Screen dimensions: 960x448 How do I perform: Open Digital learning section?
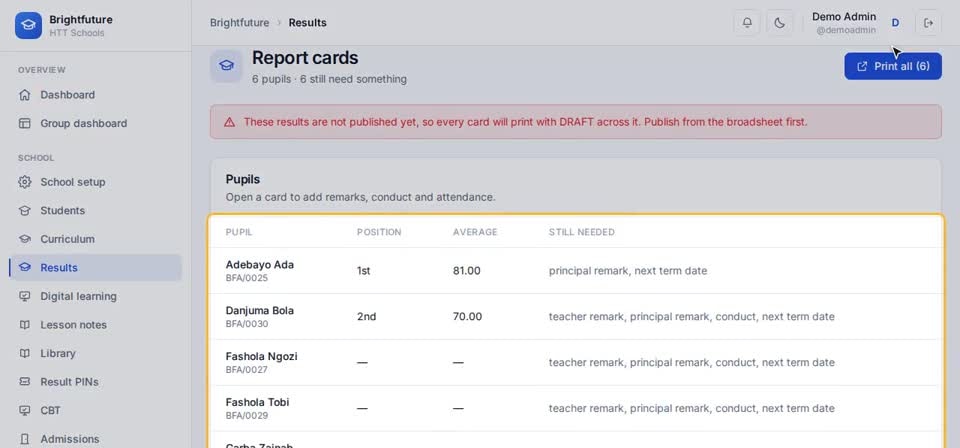[96, 296]
